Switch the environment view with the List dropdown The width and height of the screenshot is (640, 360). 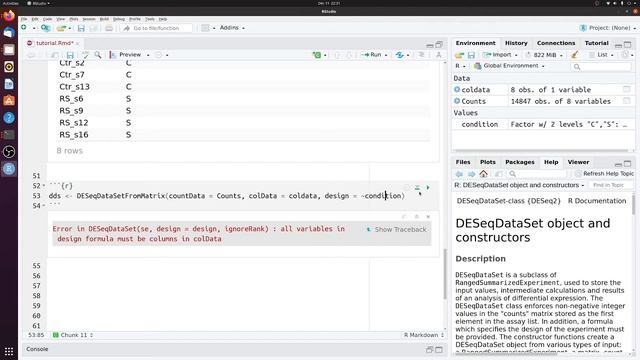coord(601,55)
